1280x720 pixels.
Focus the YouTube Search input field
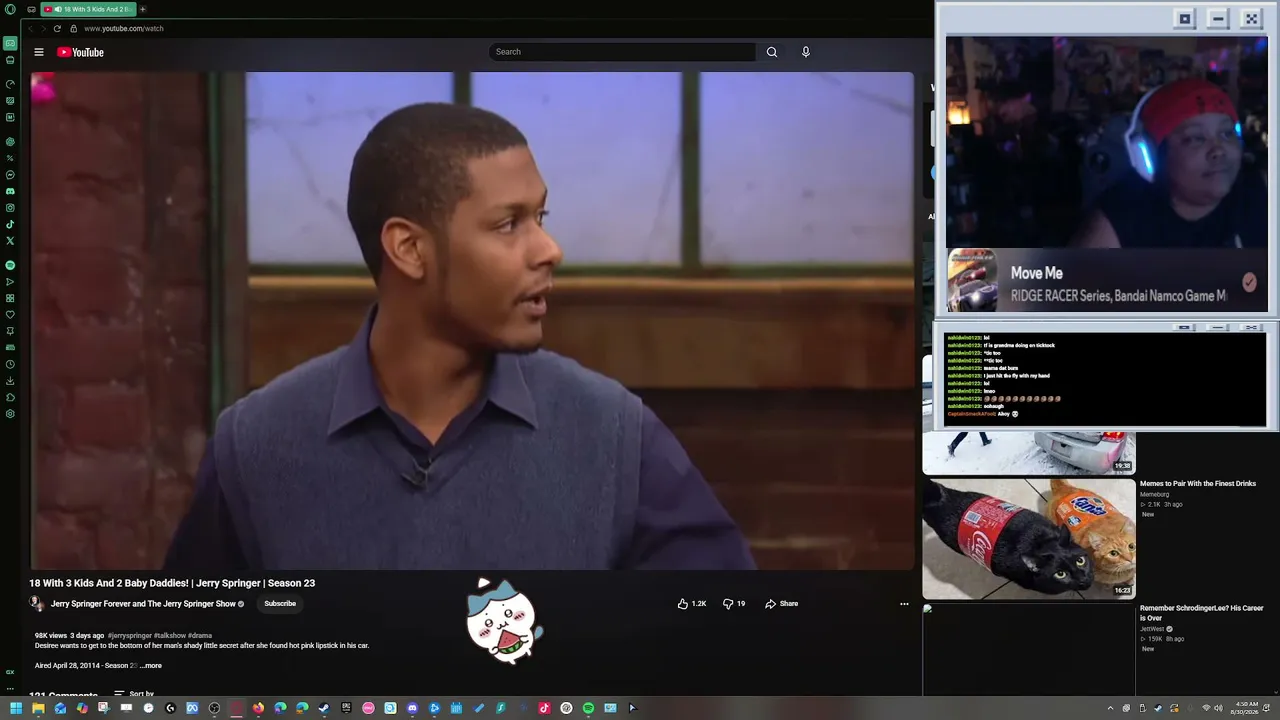pos(622,52)
